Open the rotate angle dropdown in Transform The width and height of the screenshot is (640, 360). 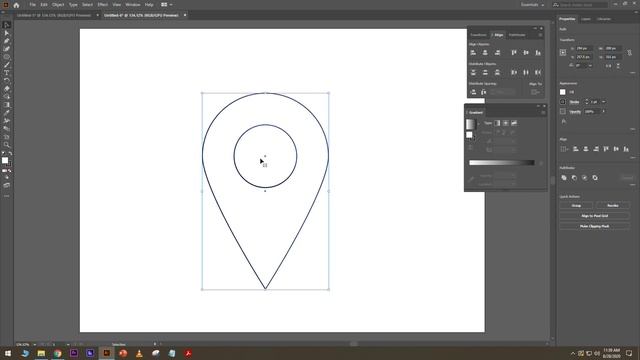point(590,65)
